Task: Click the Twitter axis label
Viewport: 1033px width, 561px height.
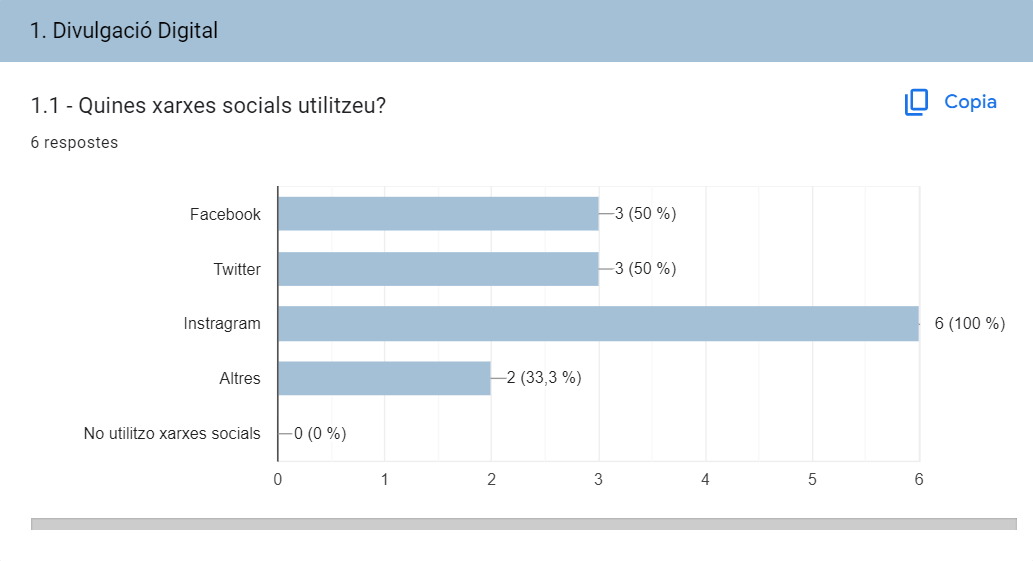Action: point(237,269)
